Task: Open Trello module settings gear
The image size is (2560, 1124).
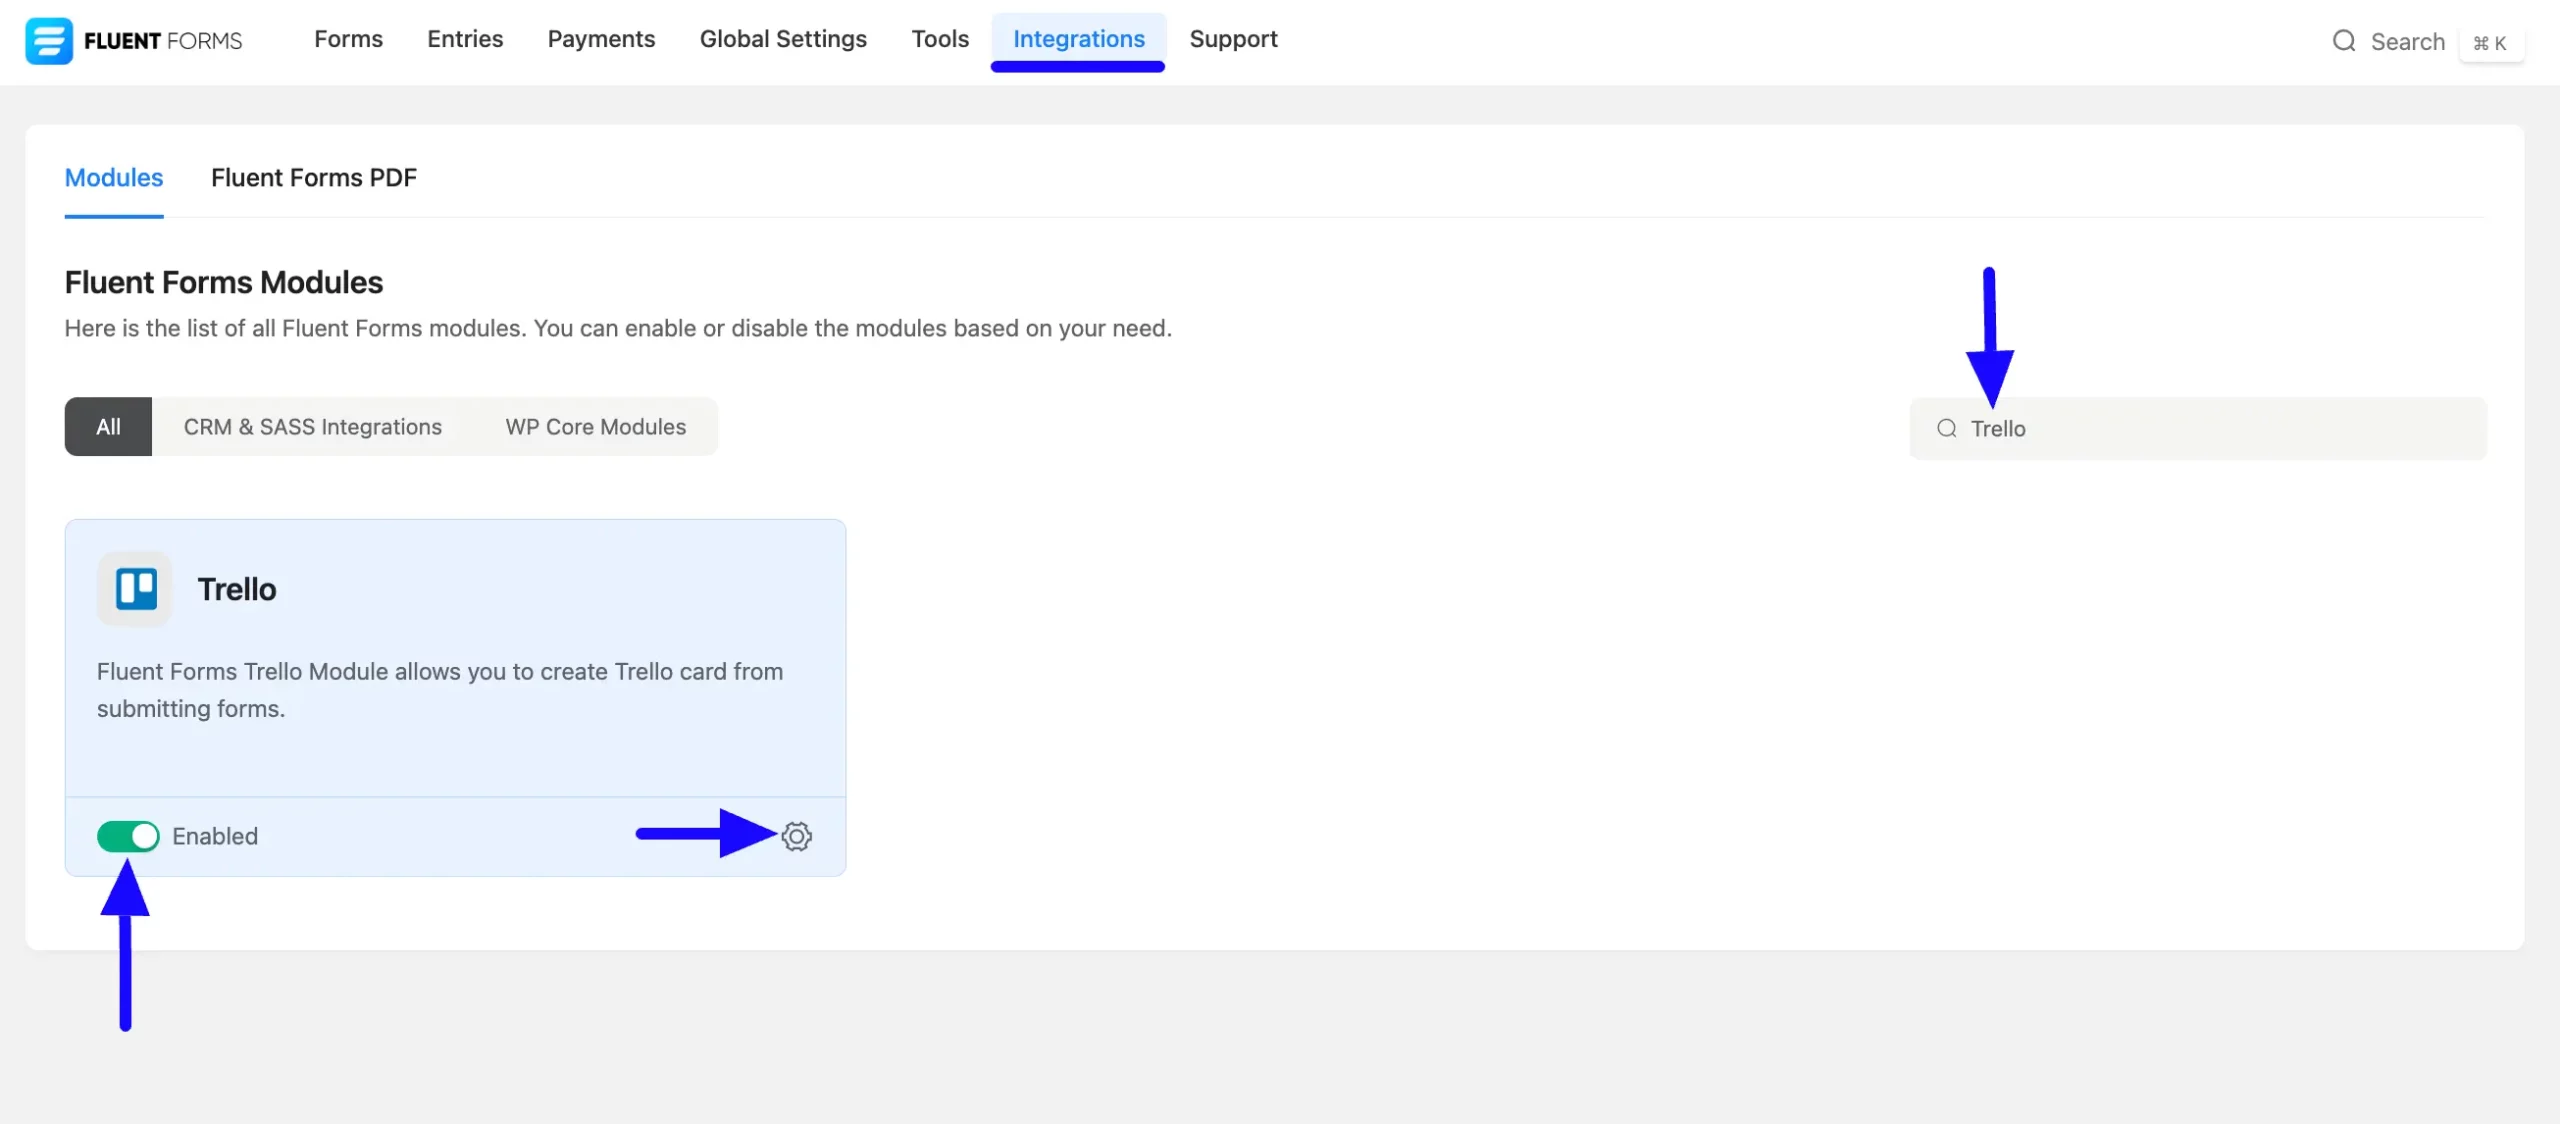Action: pos(797,836)
